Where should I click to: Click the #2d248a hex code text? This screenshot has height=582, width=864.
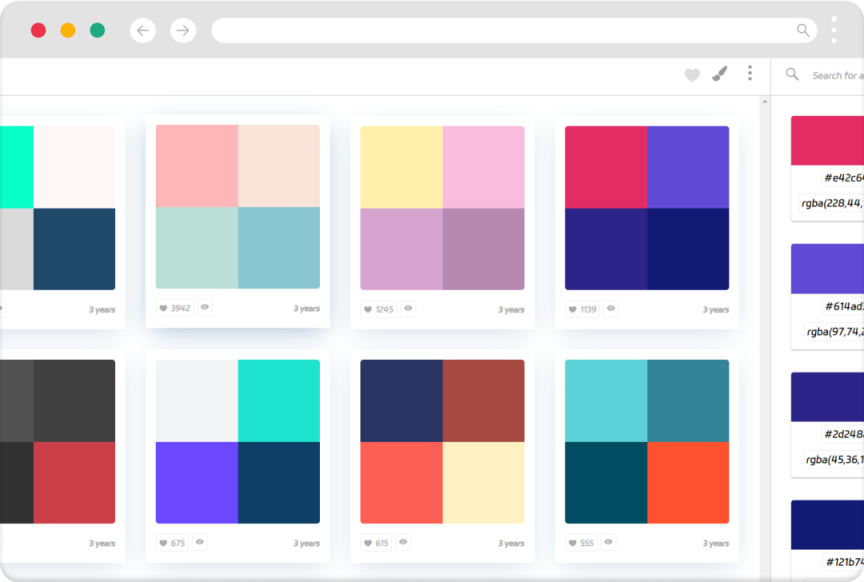[844, 434]
